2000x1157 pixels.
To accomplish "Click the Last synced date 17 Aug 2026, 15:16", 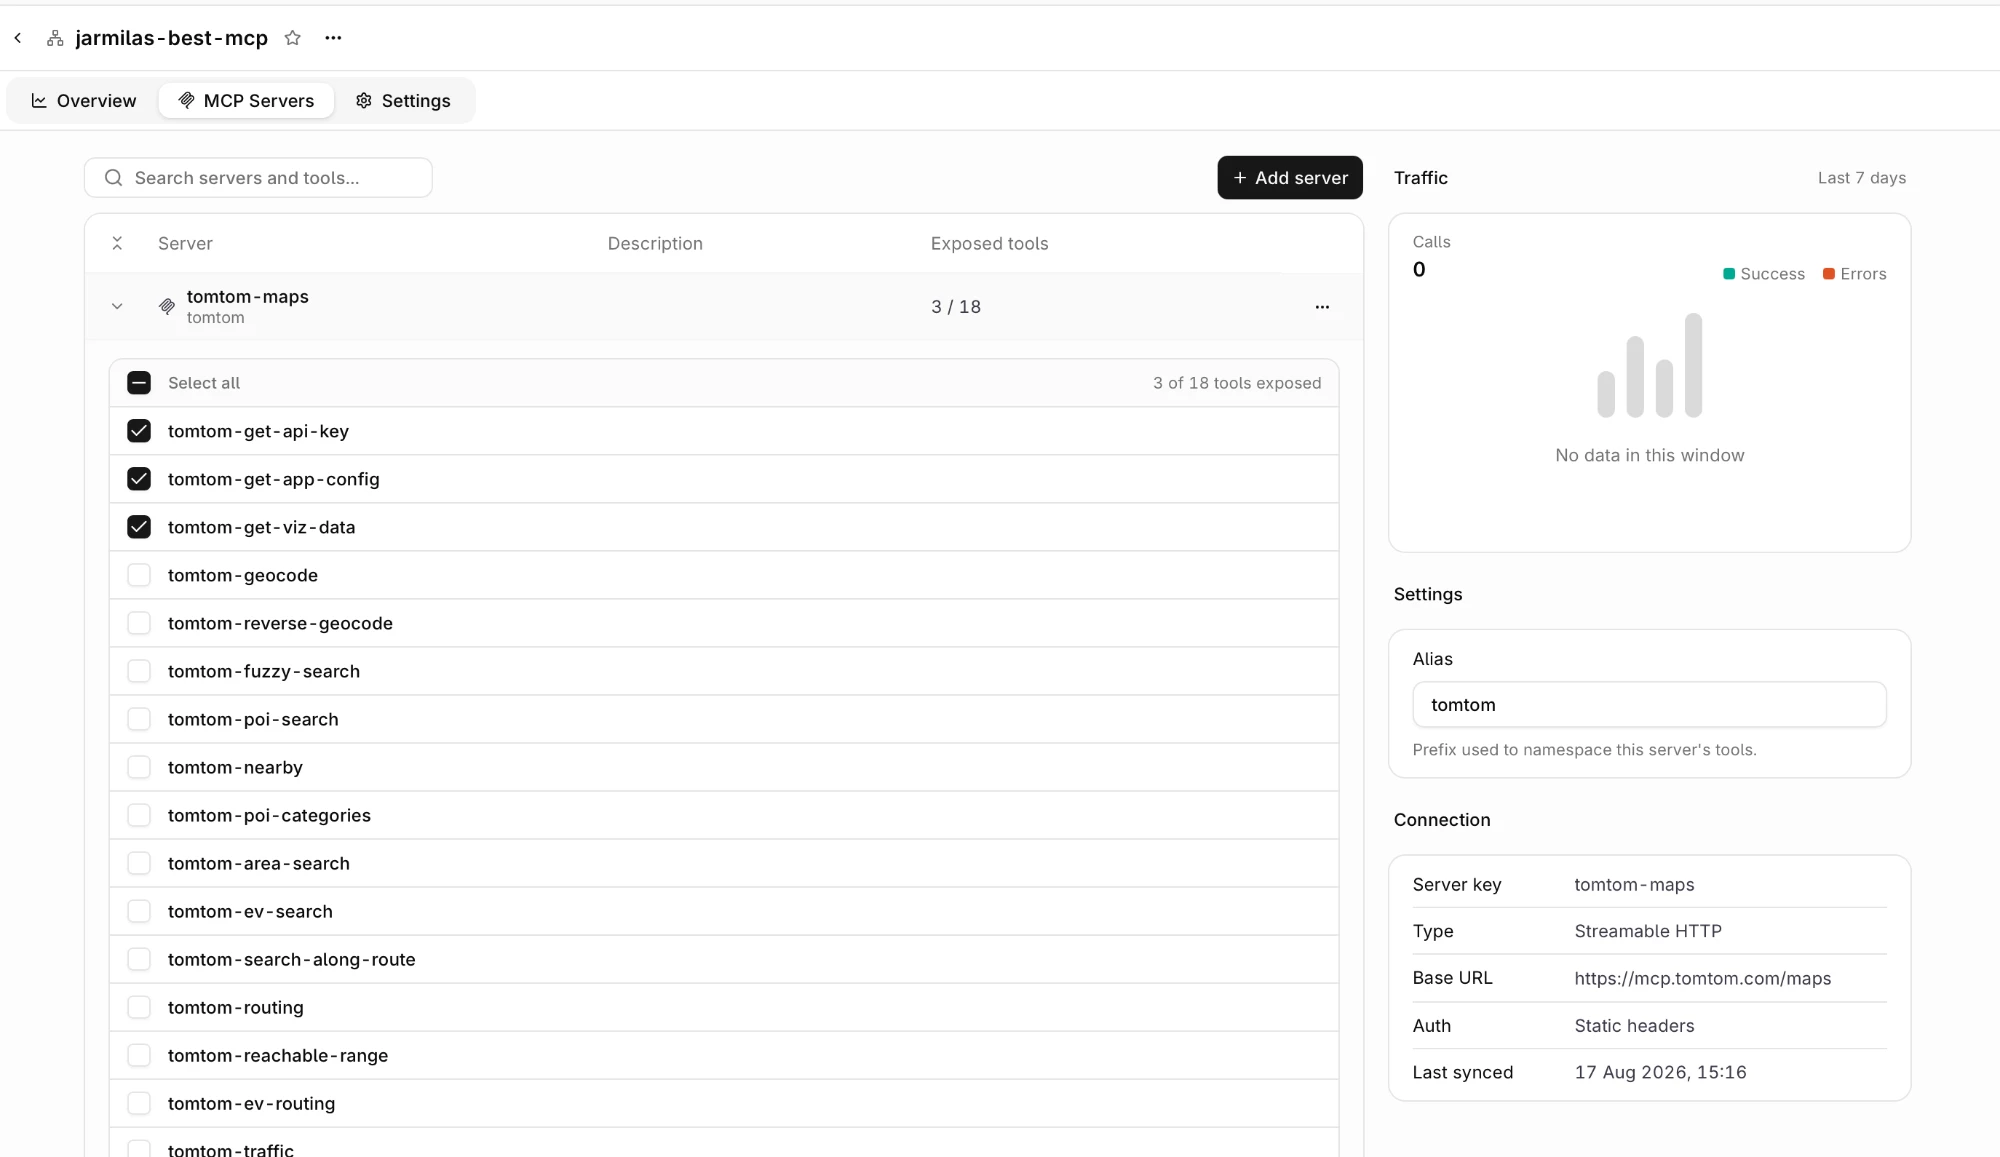I will 1661,1072.
